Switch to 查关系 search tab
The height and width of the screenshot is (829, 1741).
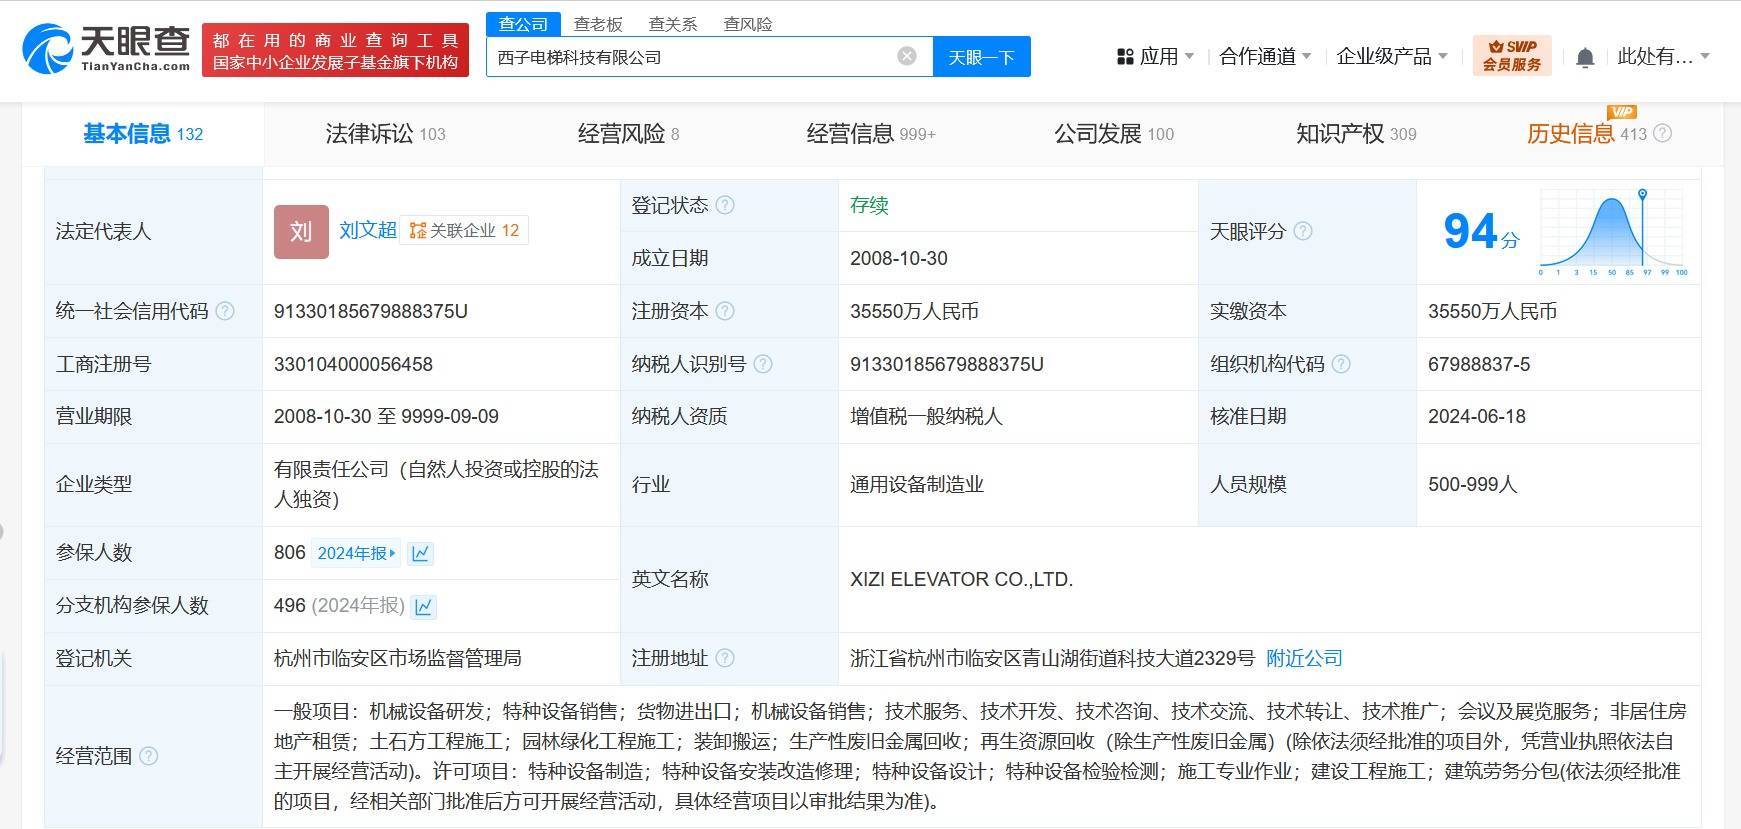(x=673, y=24)
